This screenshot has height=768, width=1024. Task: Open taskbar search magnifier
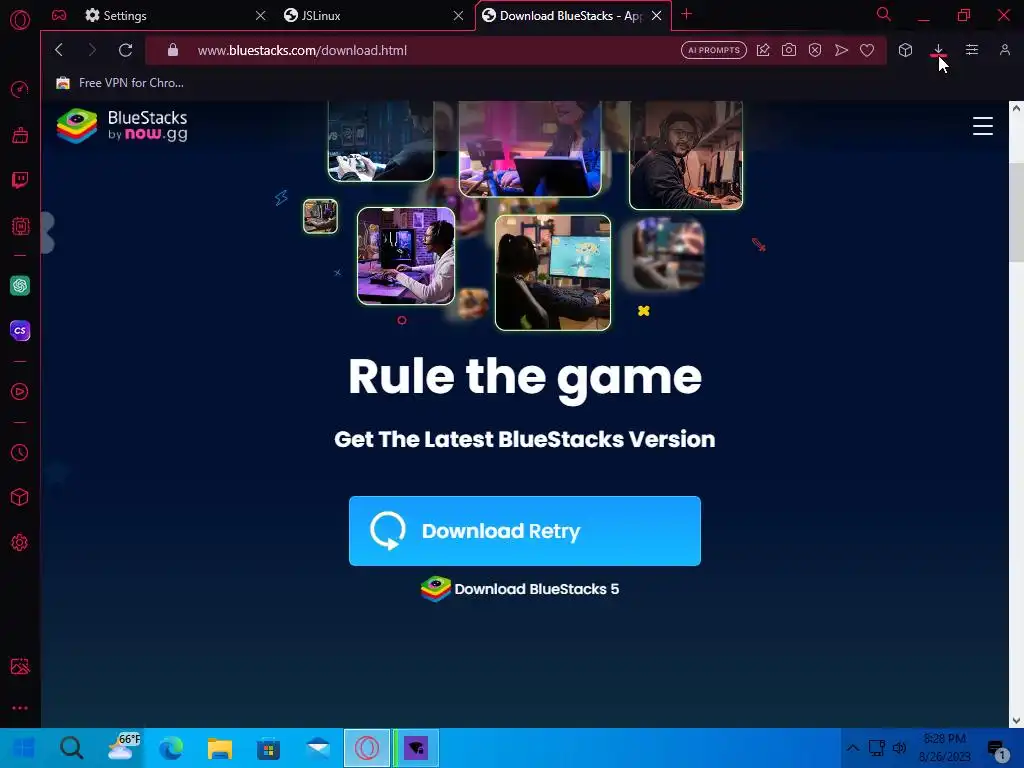72,748
